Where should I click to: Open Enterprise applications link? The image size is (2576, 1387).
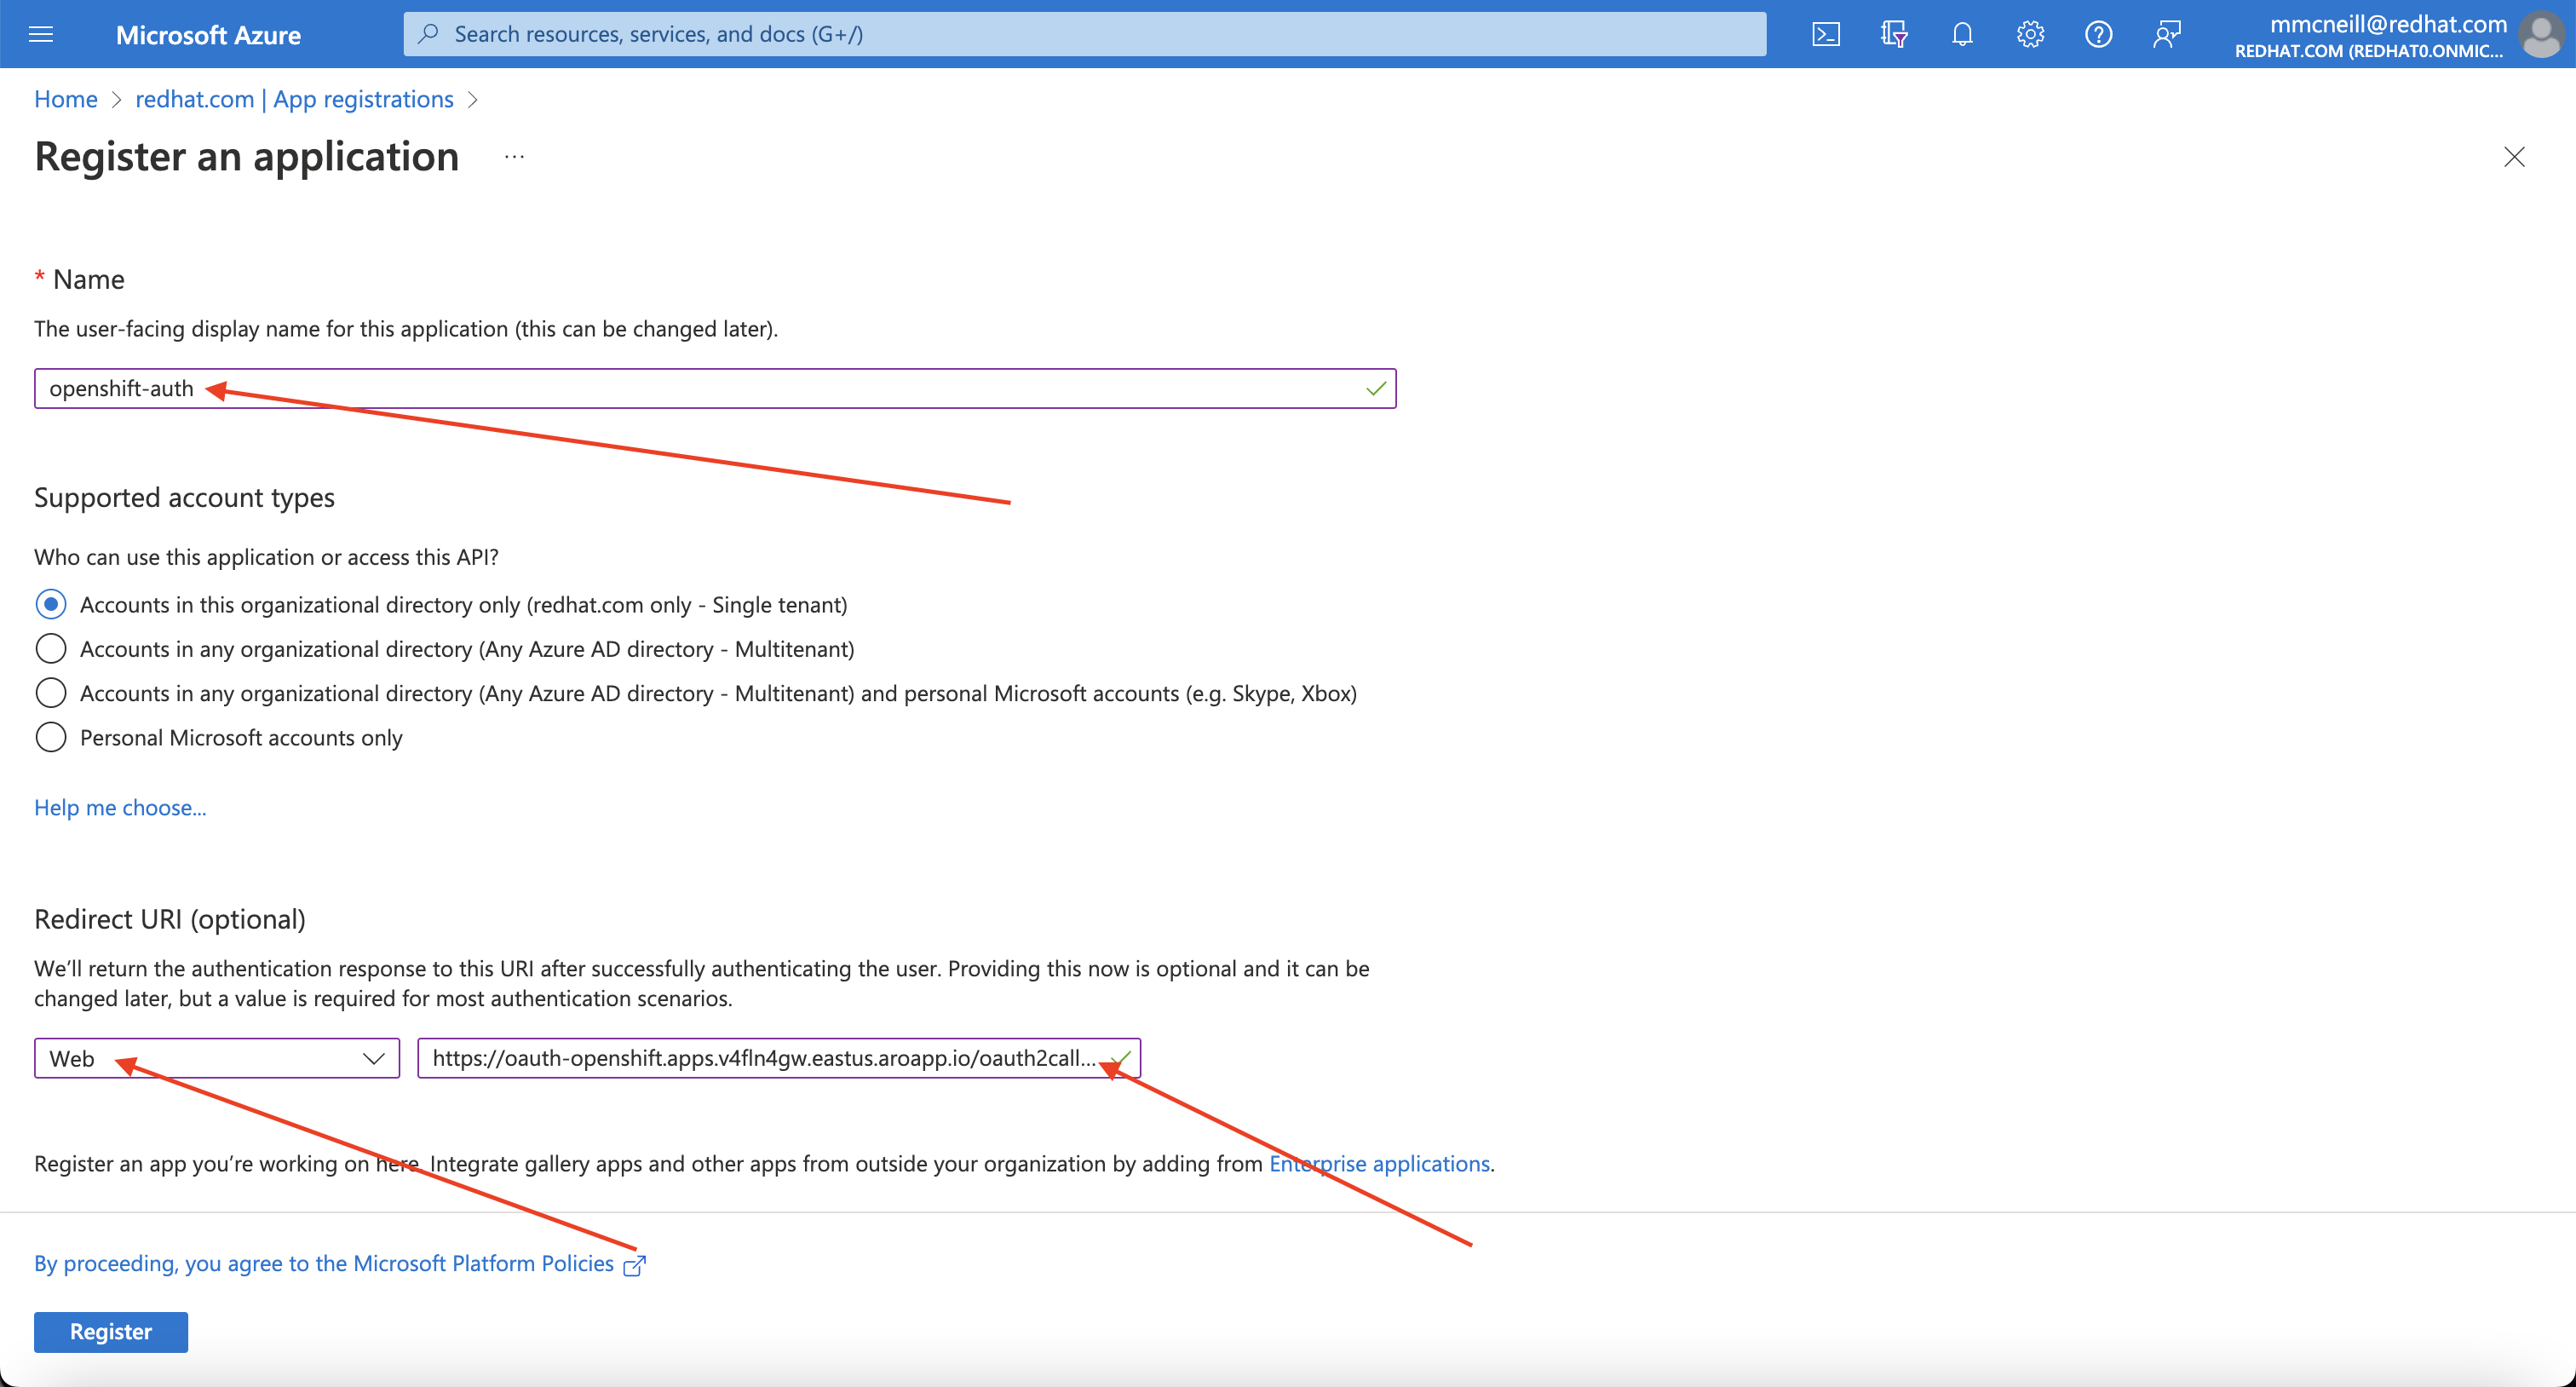pos(1378,1163)
